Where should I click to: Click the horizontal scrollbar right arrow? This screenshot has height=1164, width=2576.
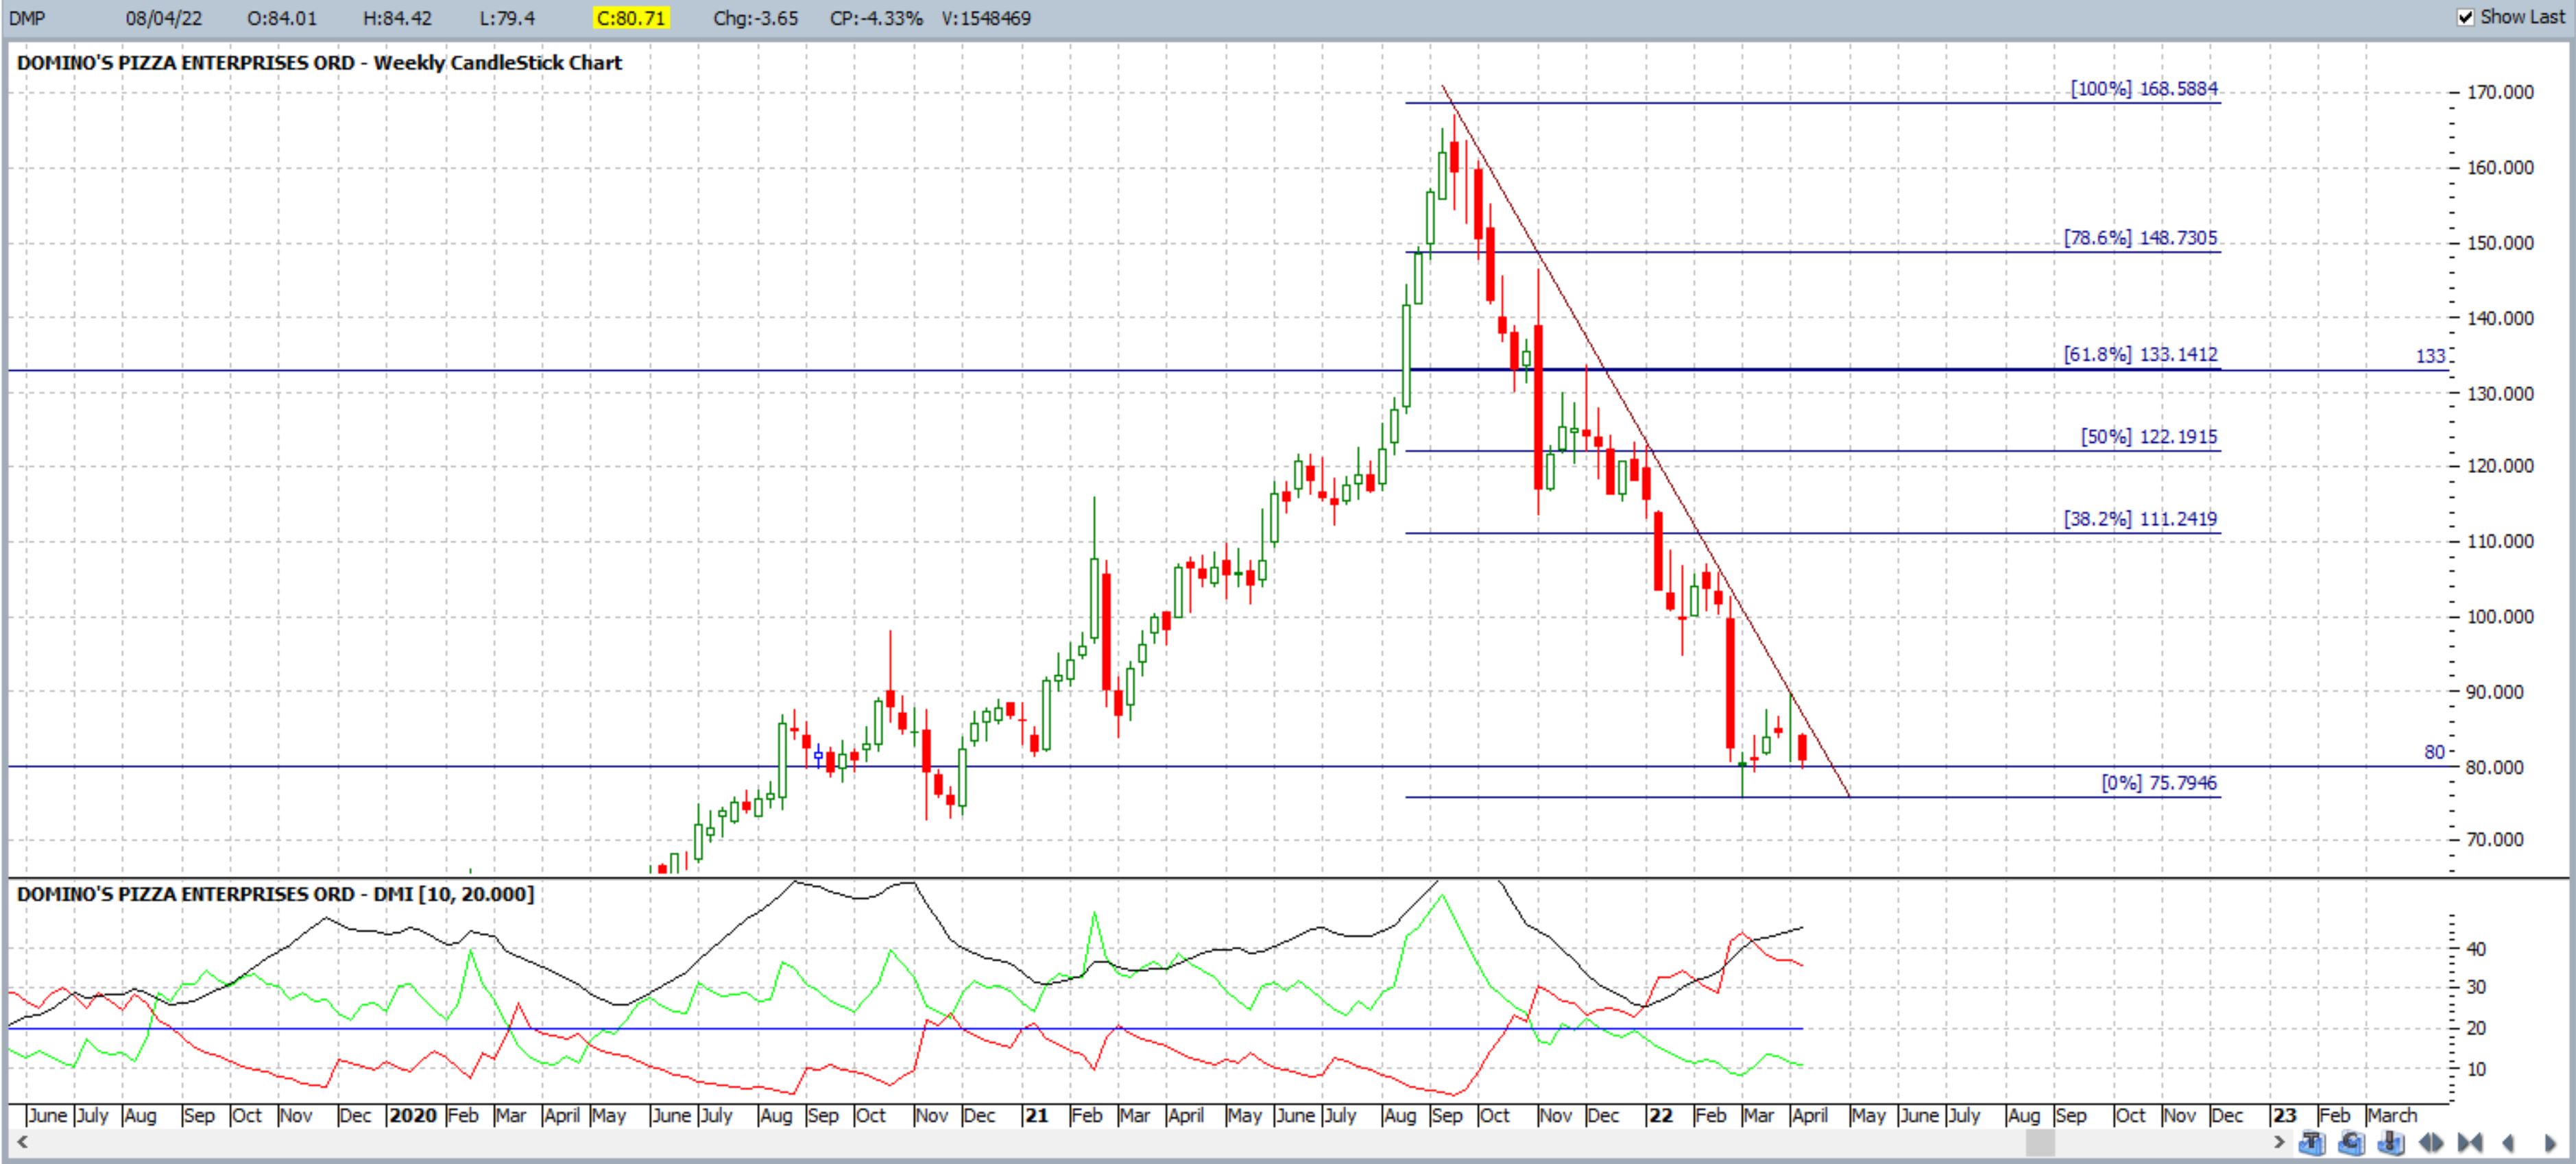tap(2280, 1142)
